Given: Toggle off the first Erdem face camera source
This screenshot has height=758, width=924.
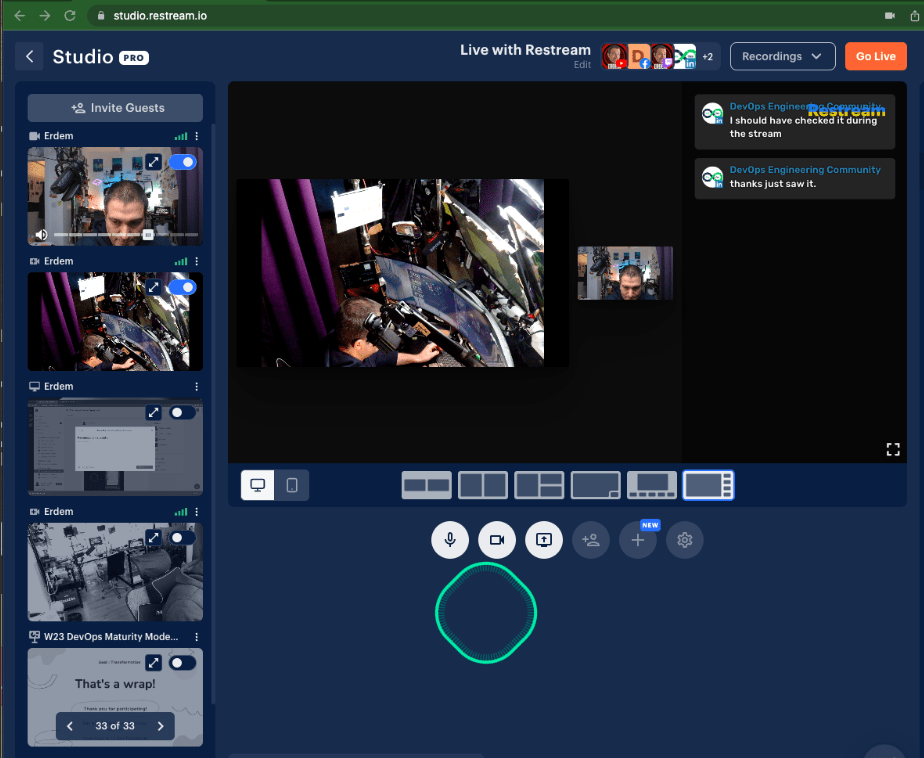Looking at the screenshot, I should tap(182, 162).
